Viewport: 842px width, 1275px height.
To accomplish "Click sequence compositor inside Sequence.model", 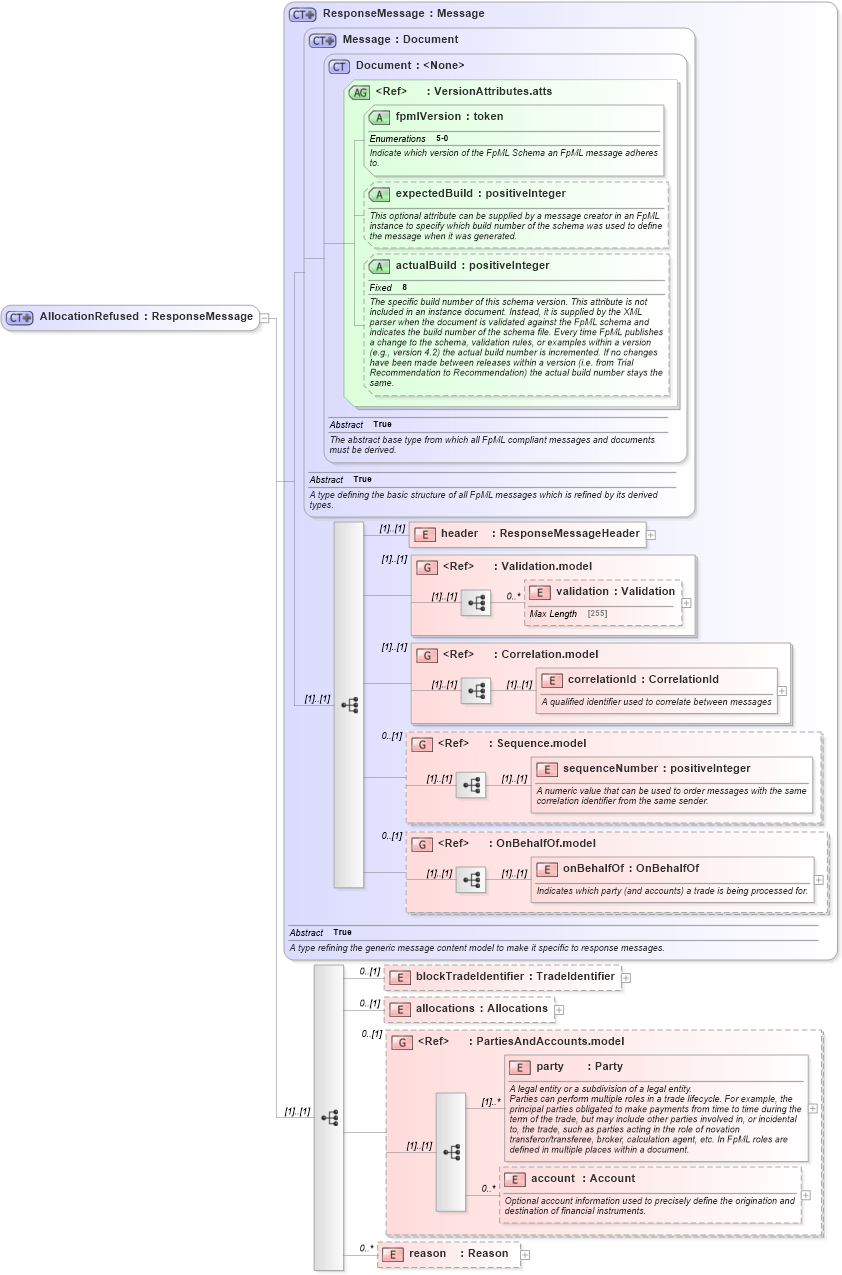I will [x=471, y=785].
